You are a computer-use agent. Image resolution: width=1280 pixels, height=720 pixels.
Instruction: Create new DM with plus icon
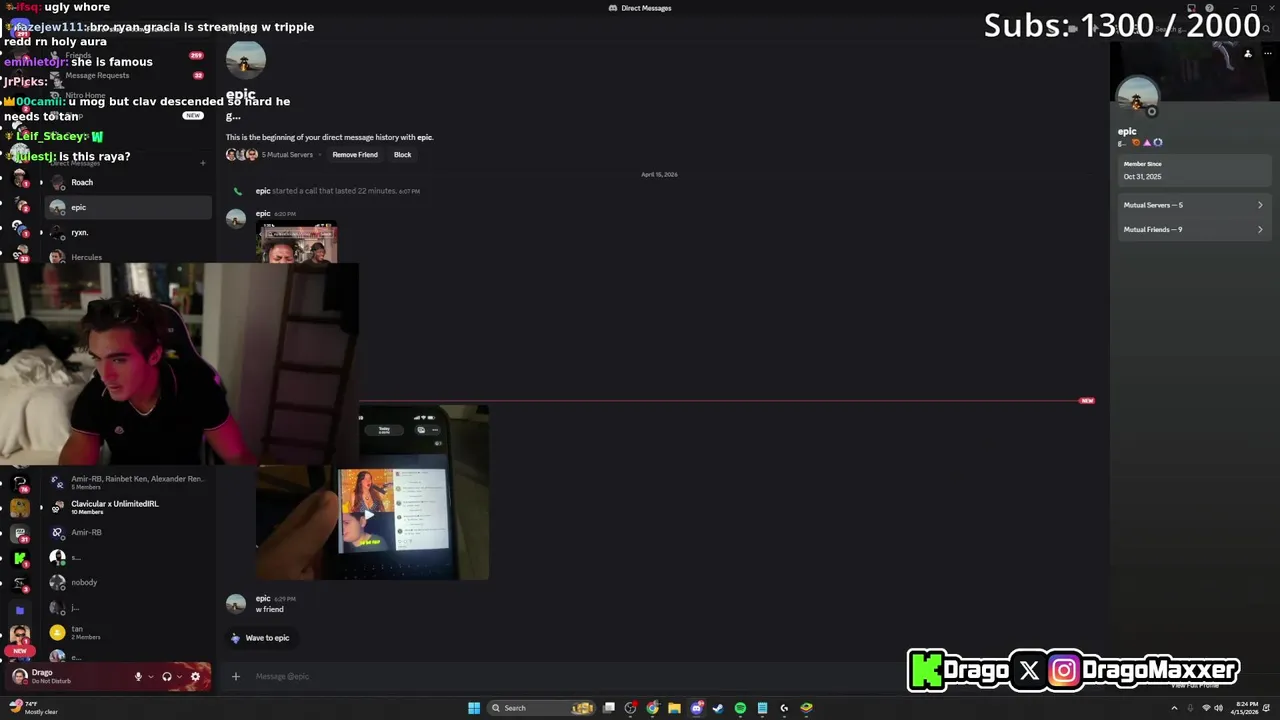coord(202,163)
